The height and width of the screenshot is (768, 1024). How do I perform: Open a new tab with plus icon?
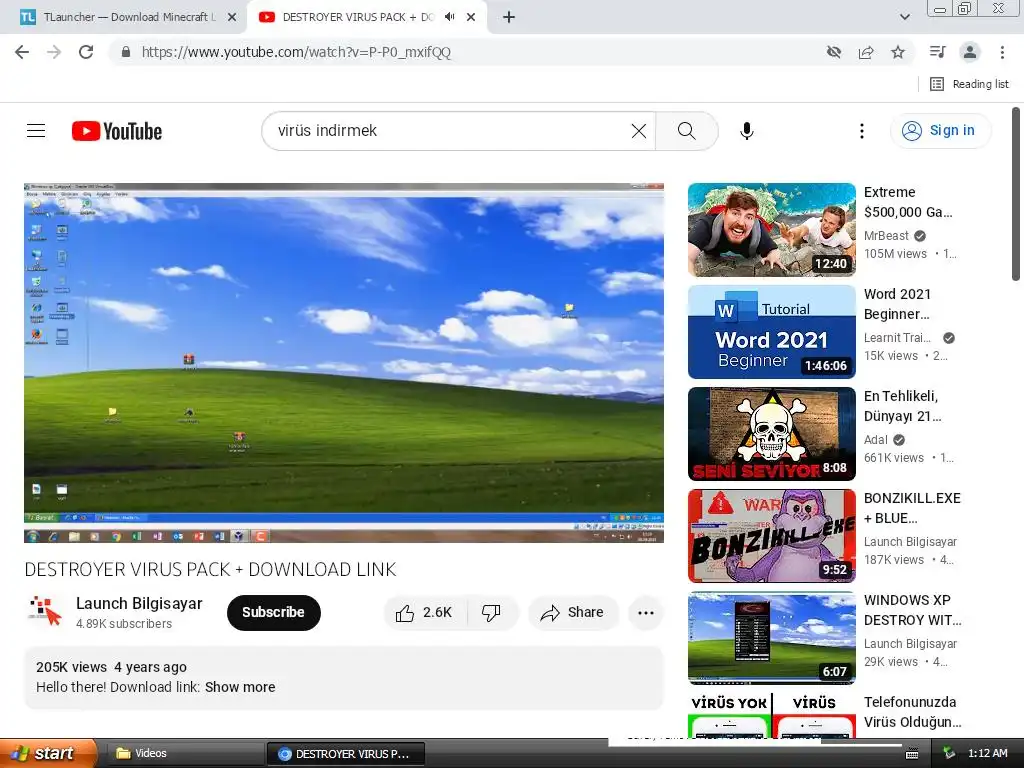pyautogui.click(x=509, y=17)
